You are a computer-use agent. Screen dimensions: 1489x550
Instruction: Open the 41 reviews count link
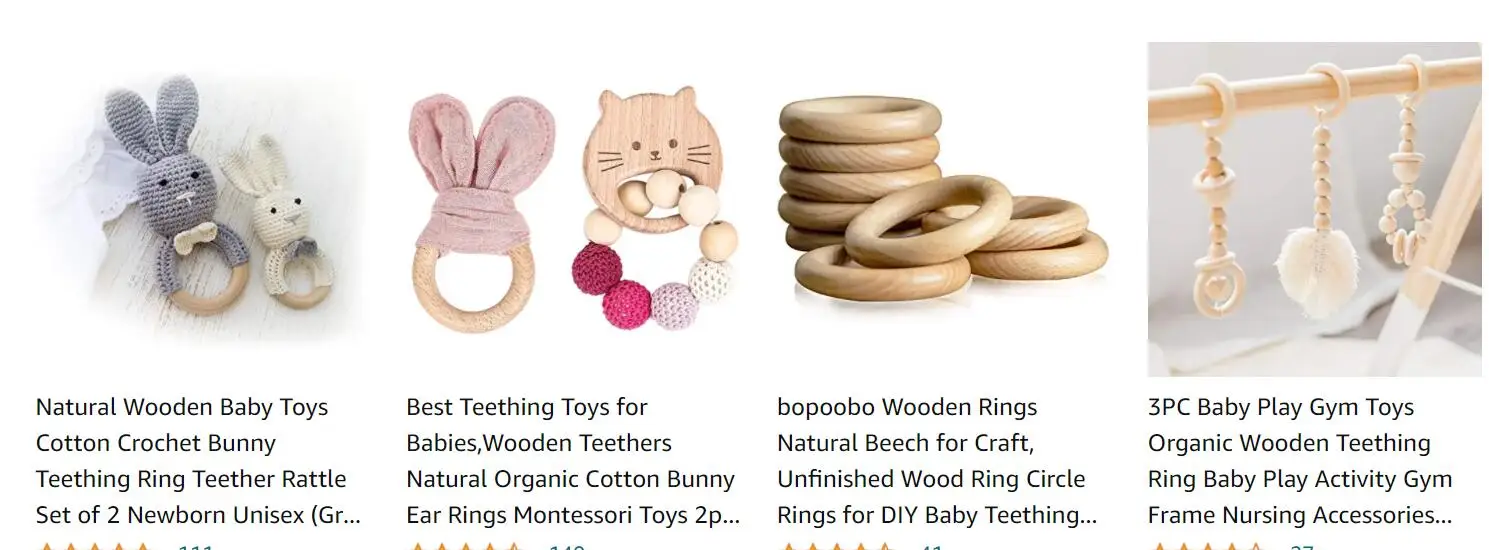coord(931,546)
